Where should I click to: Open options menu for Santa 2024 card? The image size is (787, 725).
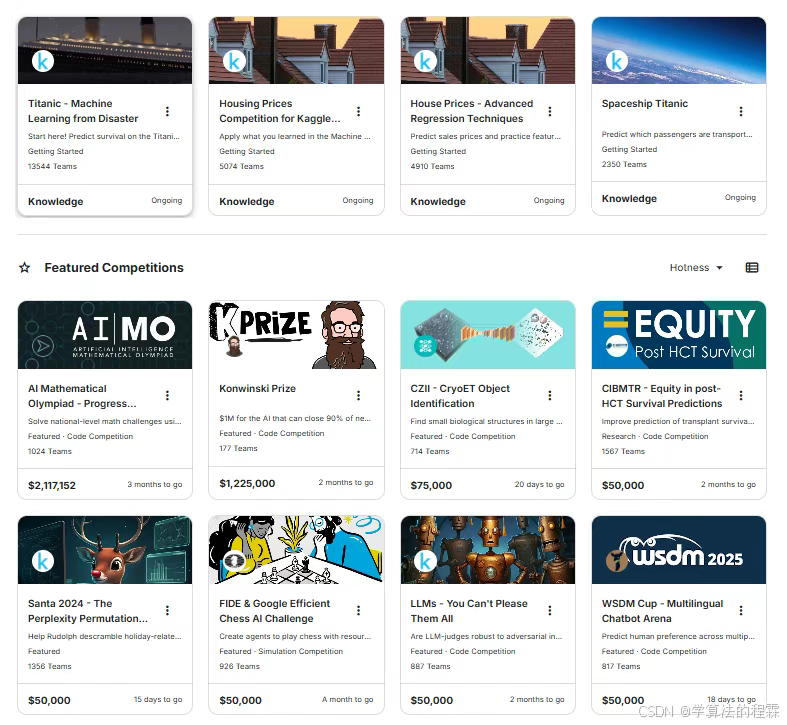[167, 611]
